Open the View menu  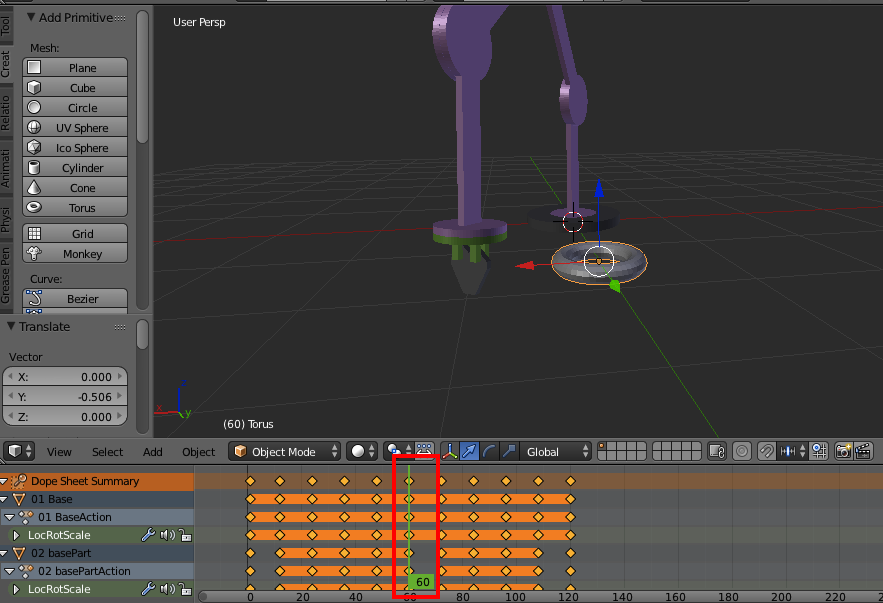click(59, 452)
